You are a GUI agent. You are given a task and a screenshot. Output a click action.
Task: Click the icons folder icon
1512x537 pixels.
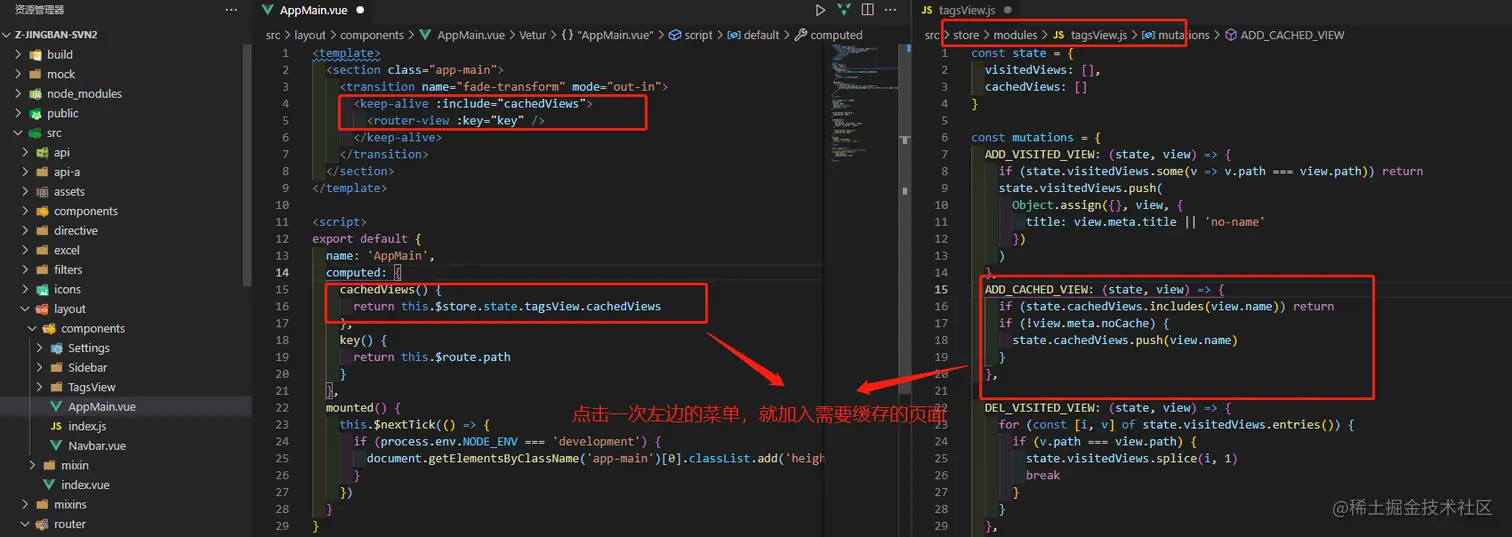coord(44,289)
